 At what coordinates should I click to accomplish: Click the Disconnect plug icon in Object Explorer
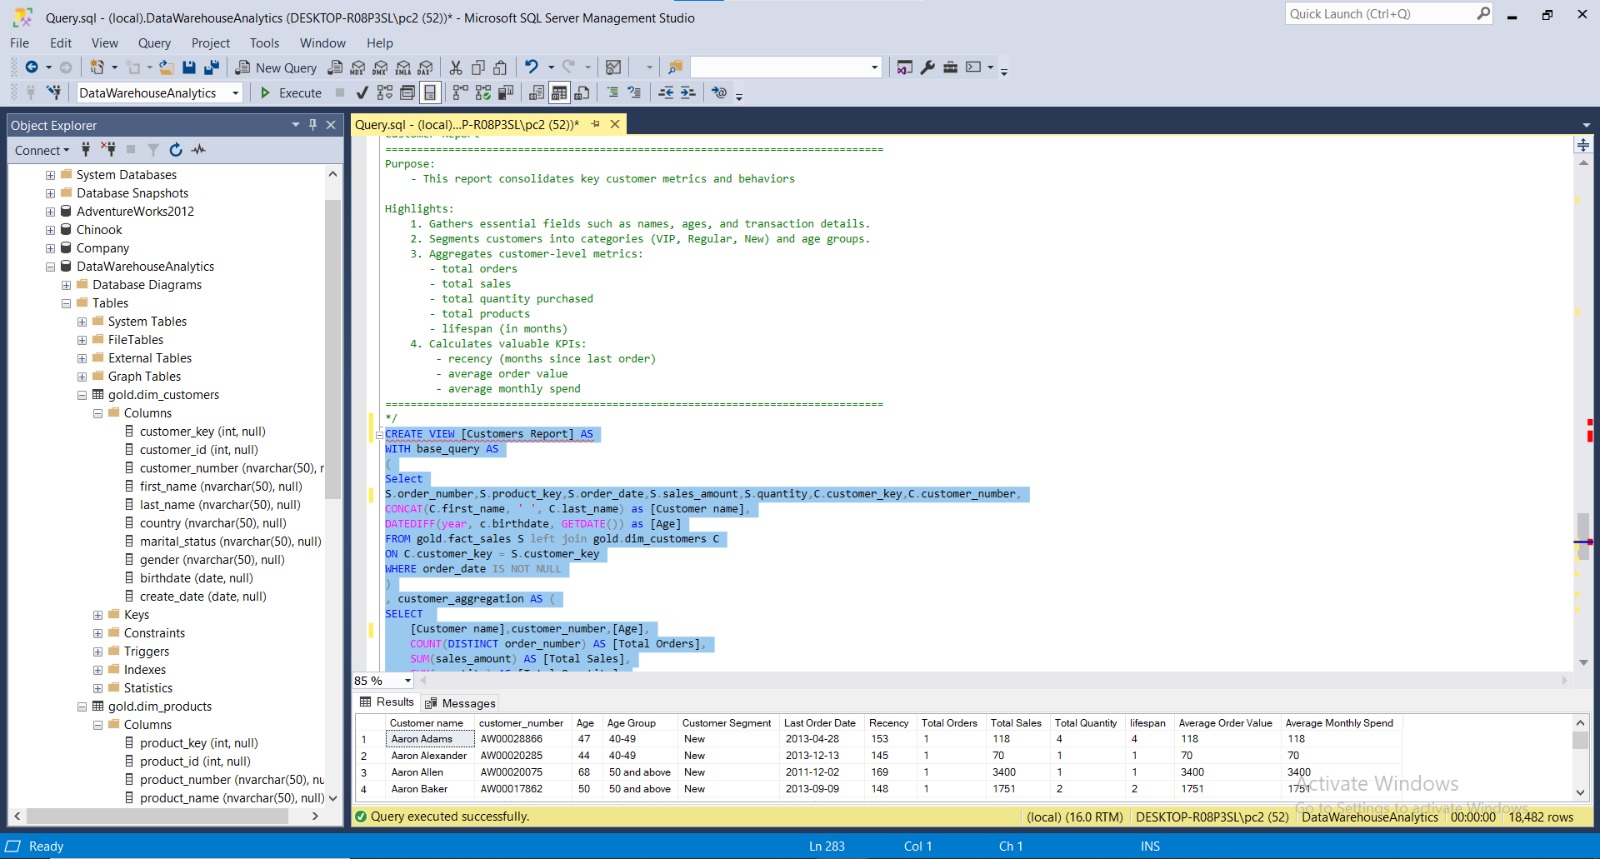108,150
